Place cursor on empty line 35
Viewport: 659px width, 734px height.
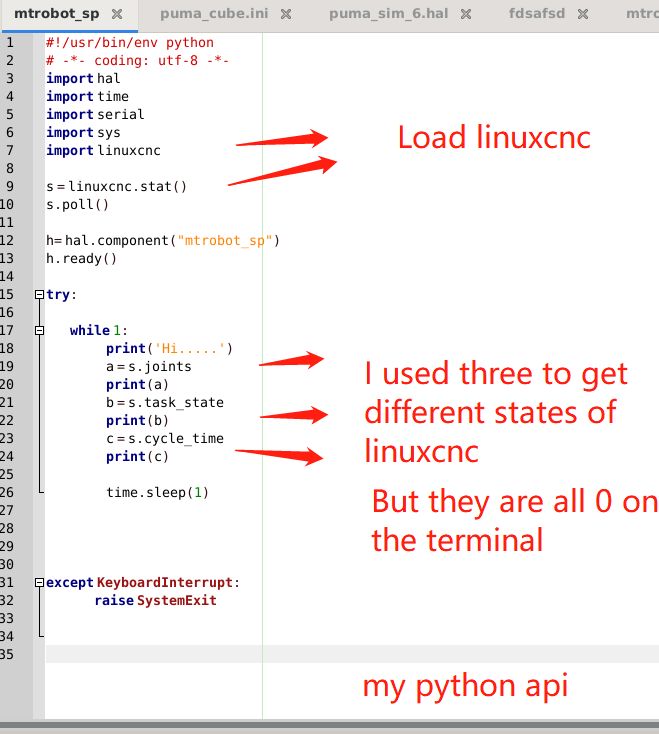[x=352, y=654]
